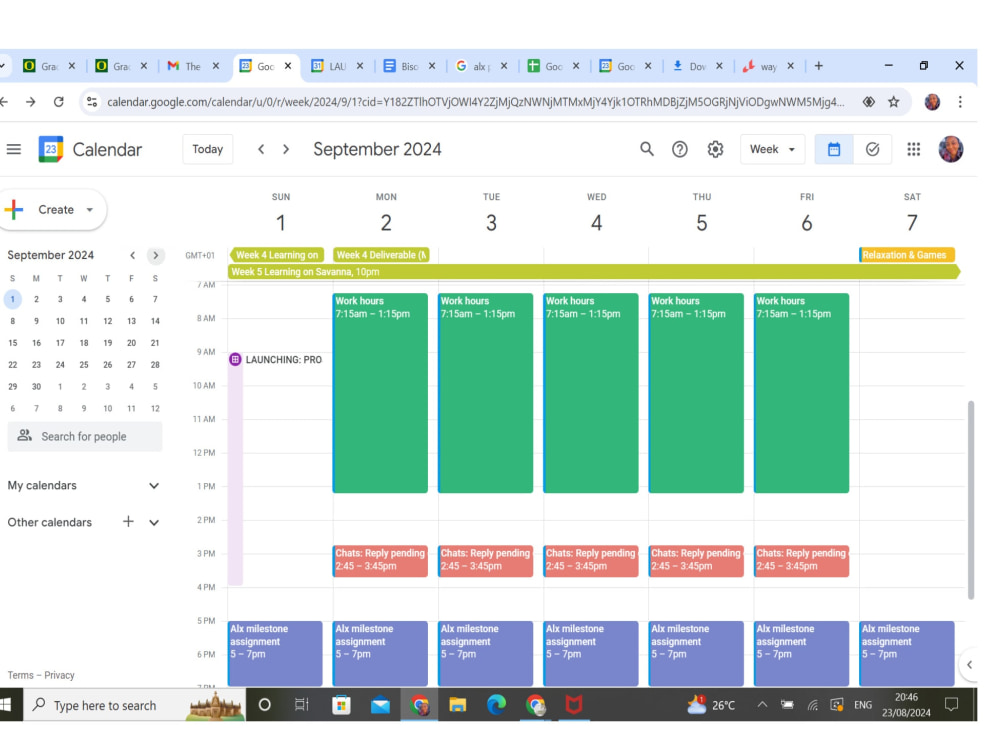
Task: Collapse the My calendars section
Action: click(x=154, y=486)
